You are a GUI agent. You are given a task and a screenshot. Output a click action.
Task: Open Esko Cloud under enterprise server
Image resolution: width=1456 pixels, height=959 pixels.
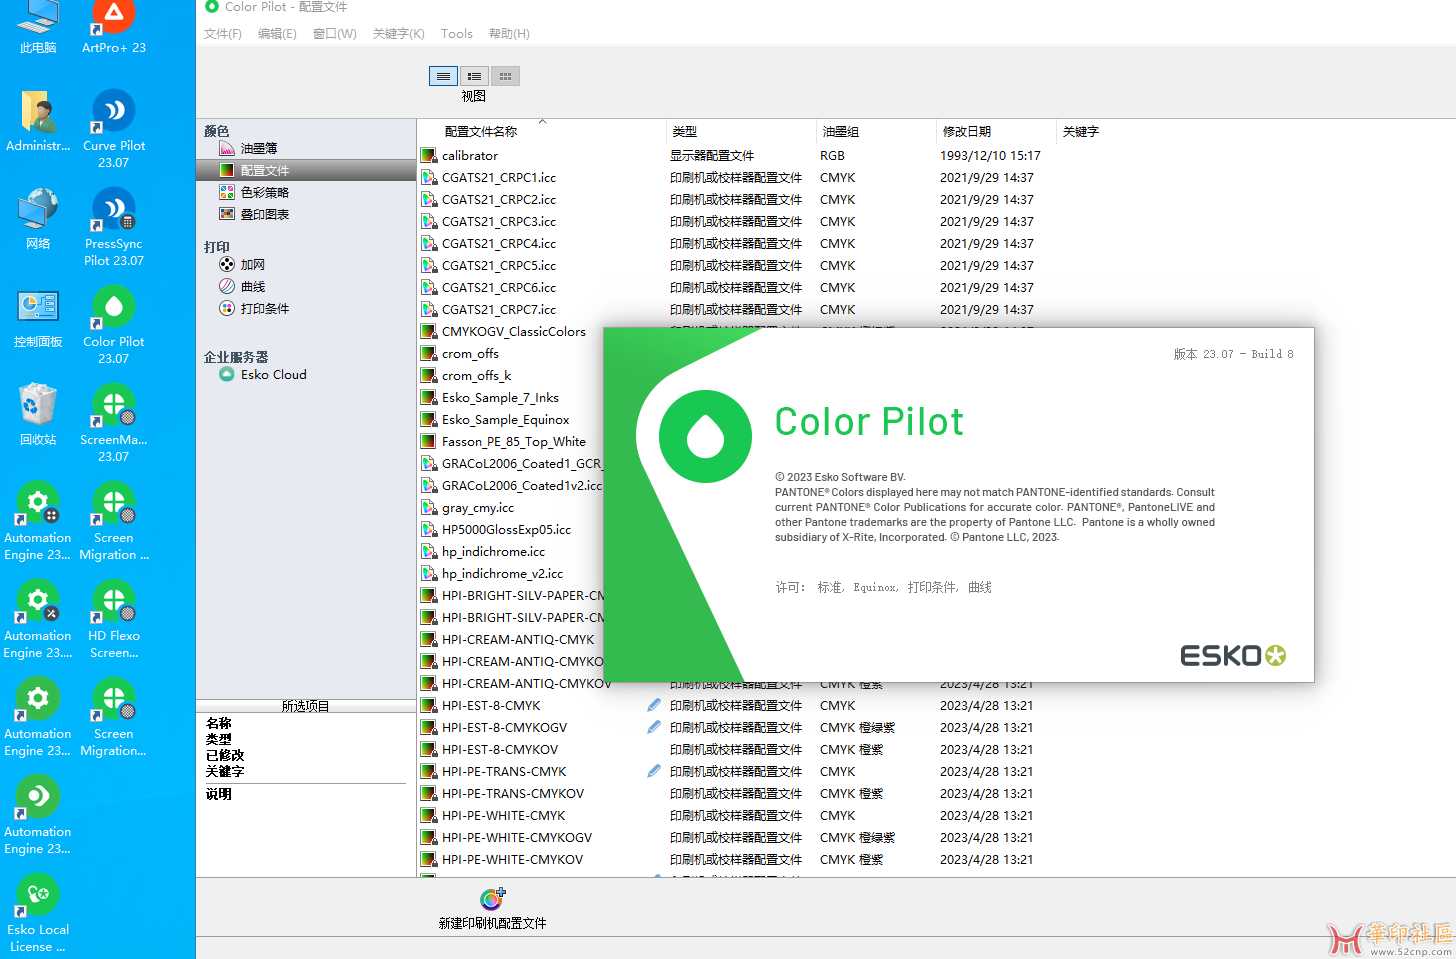pyautogui.click(x=273, y=375)
